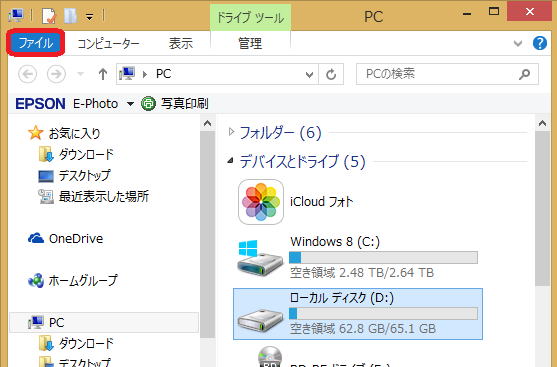The image size is (557, 367).
Task: Click the search magnifier icon
Action: [x=525, y=74]
